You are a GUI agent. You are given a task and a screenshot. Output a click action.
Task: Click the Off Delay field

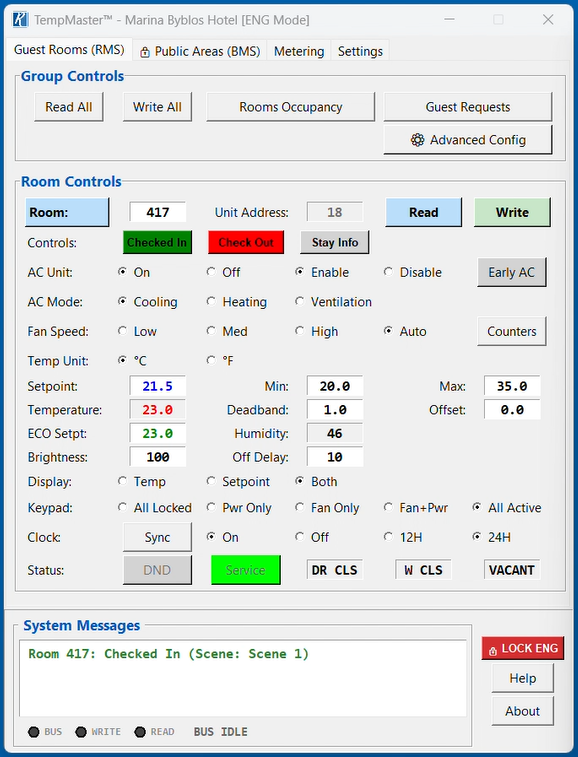[x=335, y=457]
